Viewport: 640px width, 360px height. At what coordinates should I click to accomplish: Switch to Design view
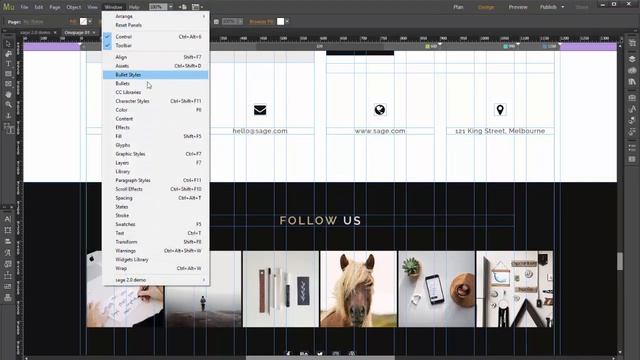click(486, 7)
